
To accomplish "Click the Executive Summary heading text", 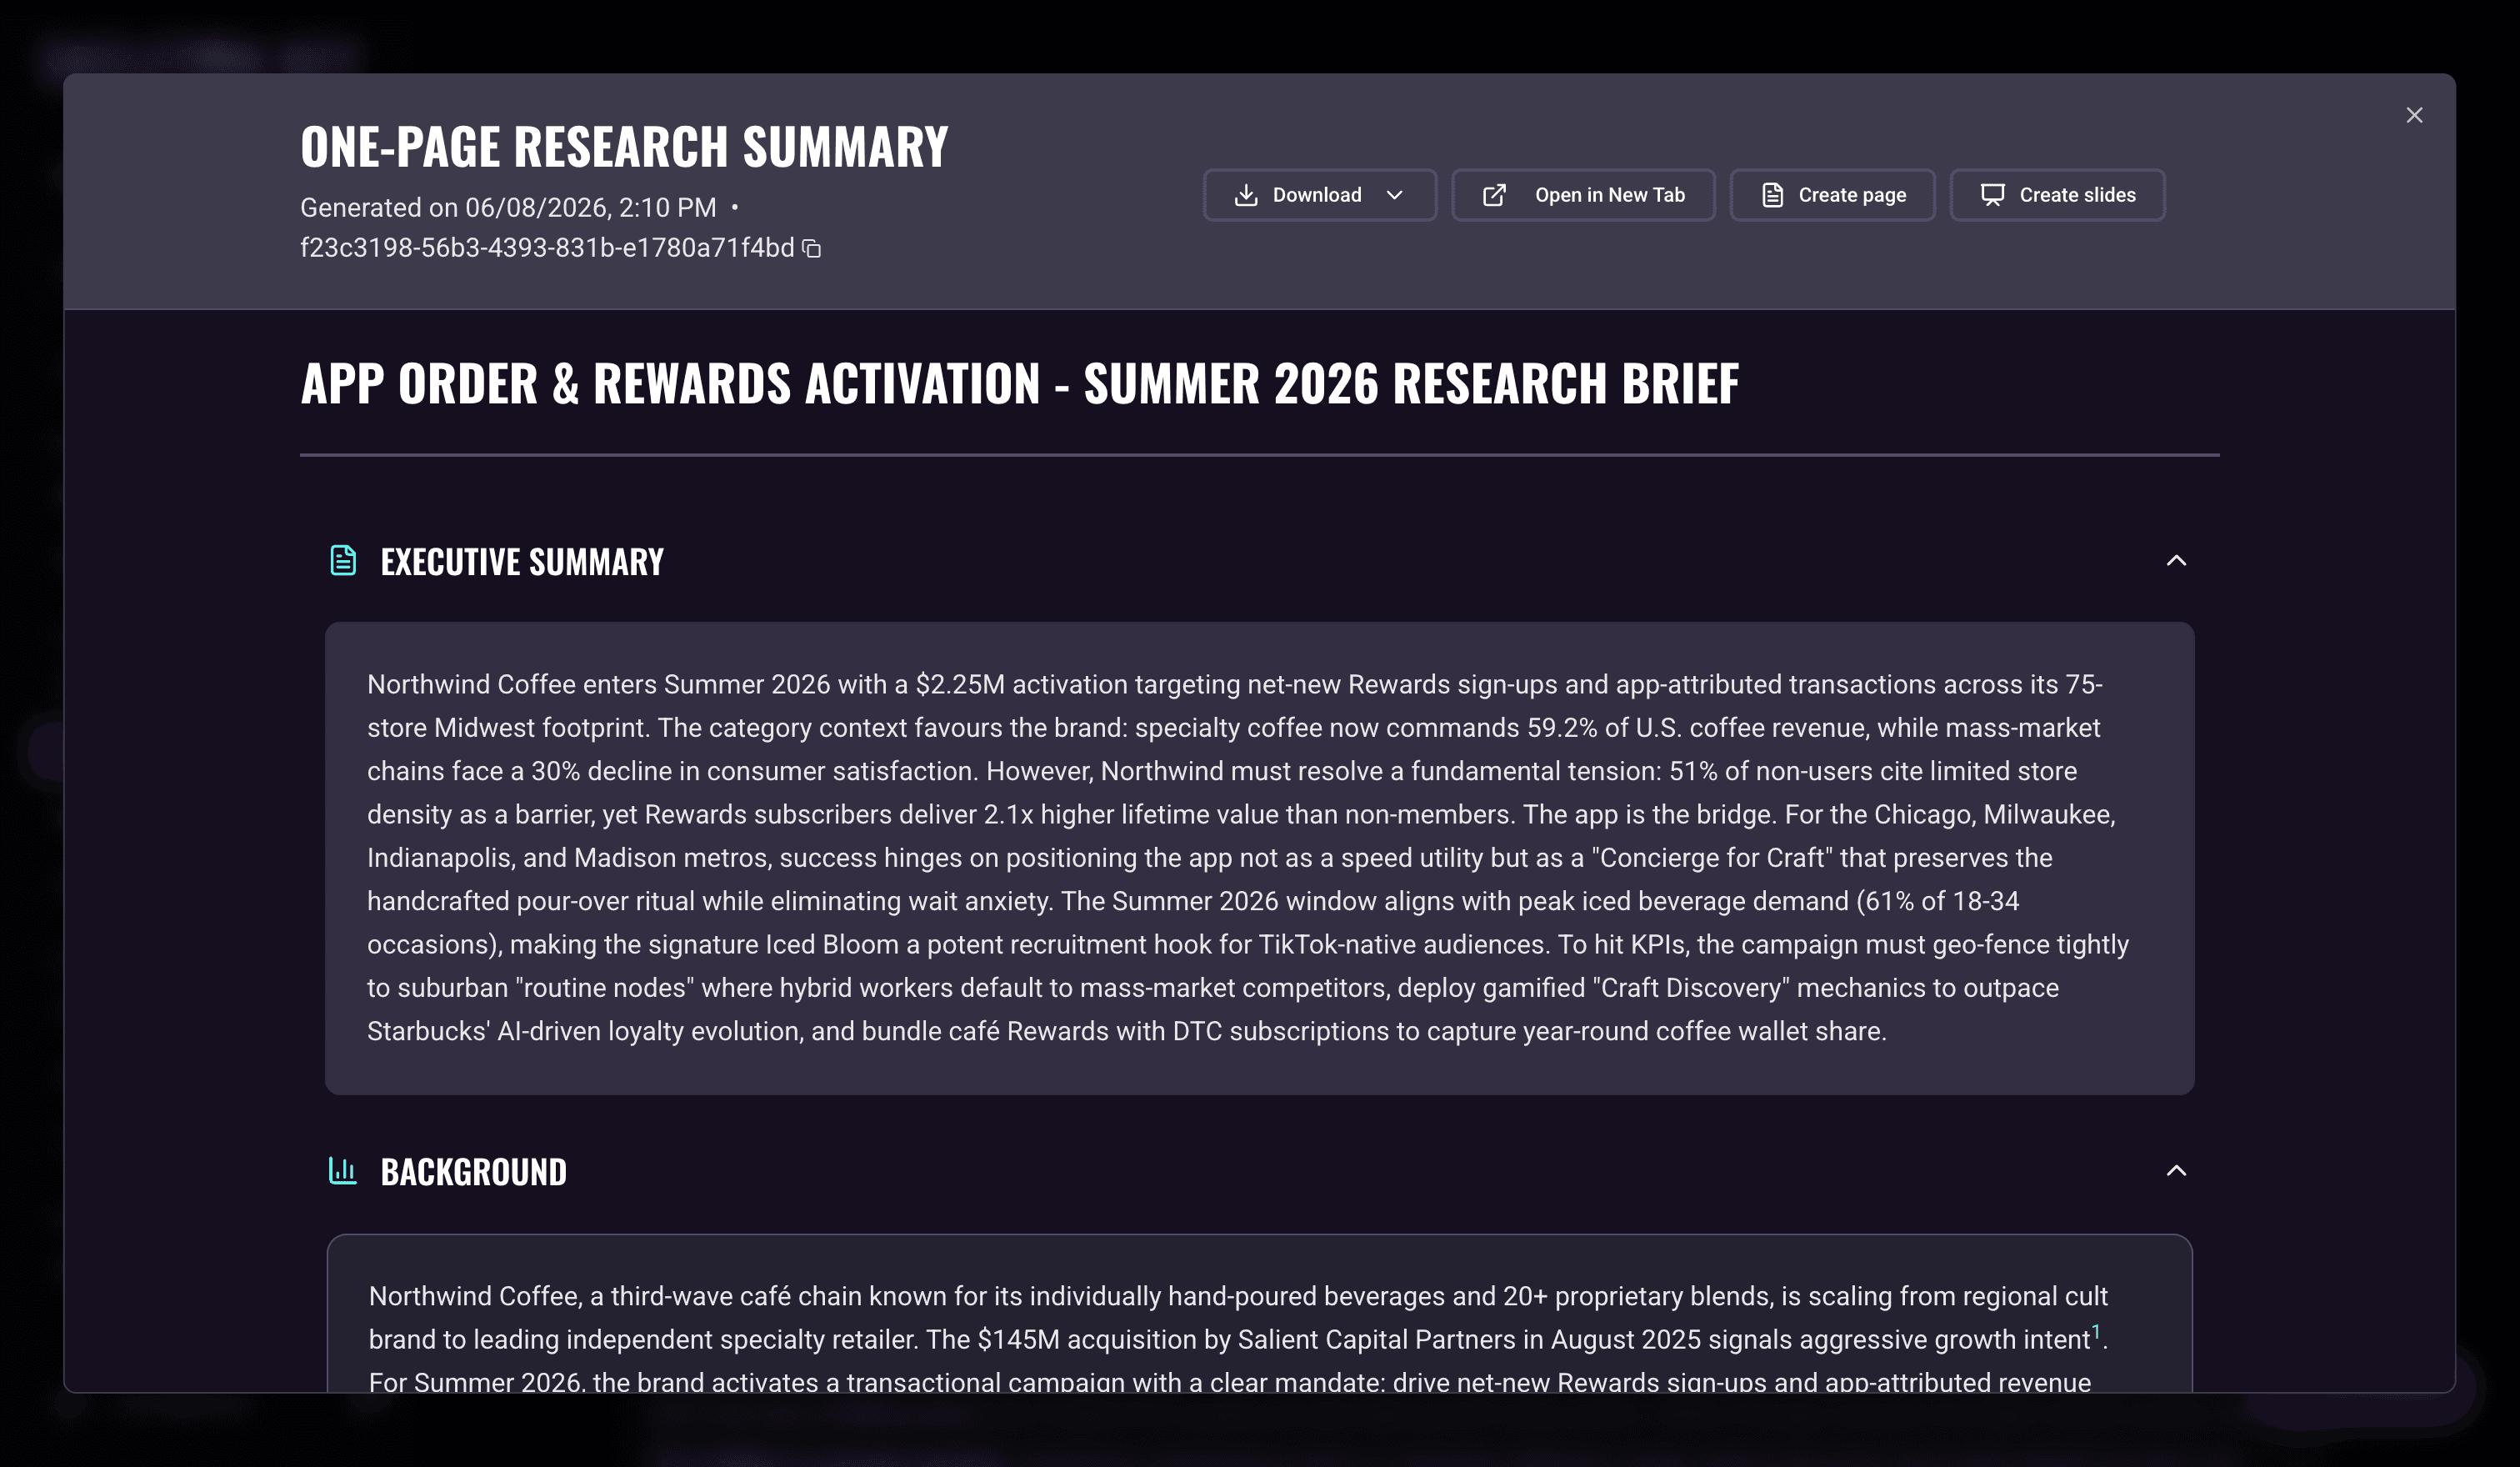I will pyautogui.click(x=522, y=562).
